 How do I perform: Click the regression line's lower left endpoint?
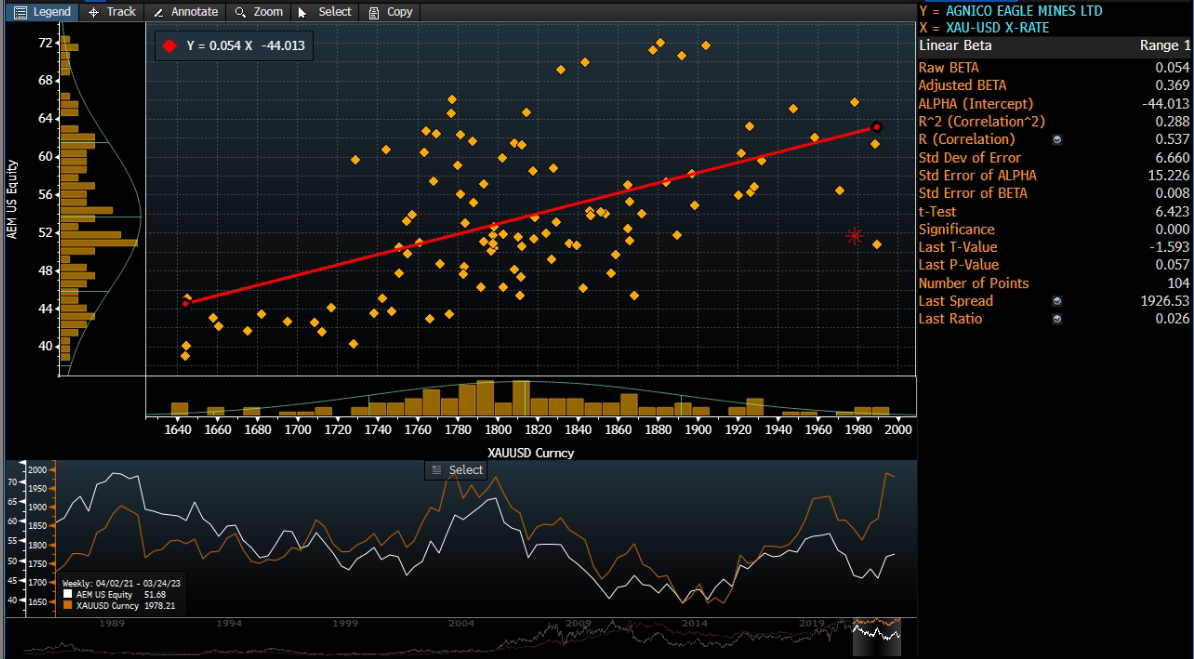186,303
